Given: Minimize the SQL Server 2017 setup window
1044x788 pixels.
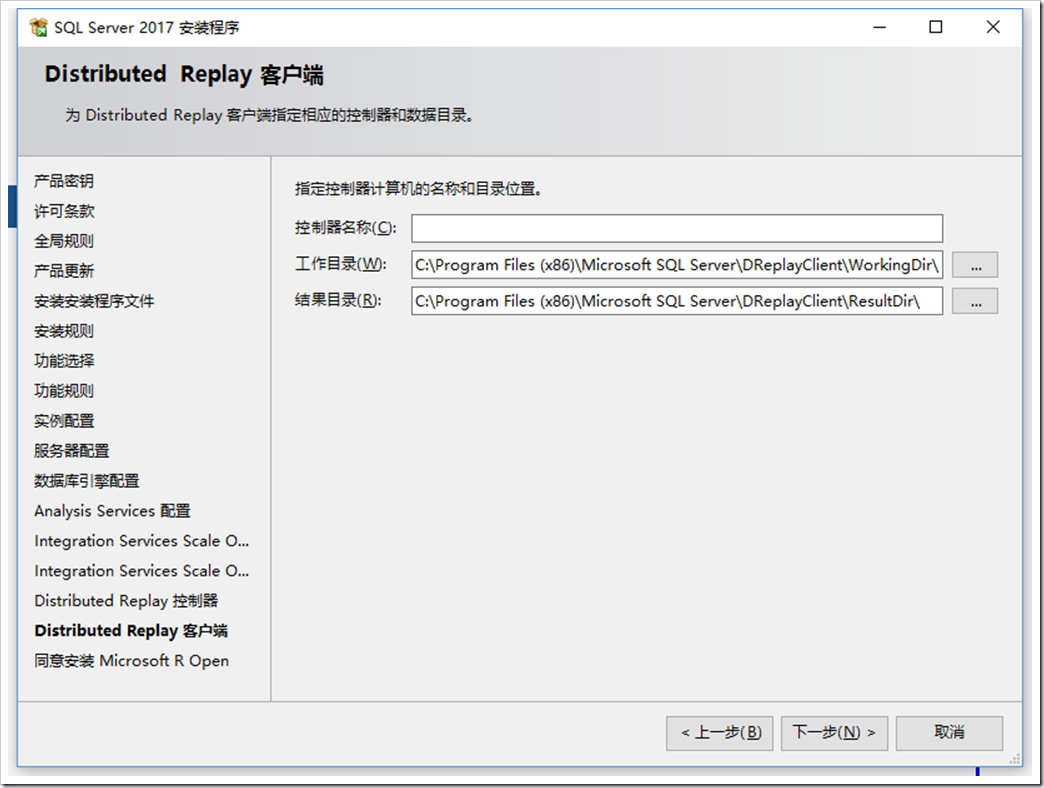Looking at the screenshot, I should pyautogui.click(x=880, y=27).
